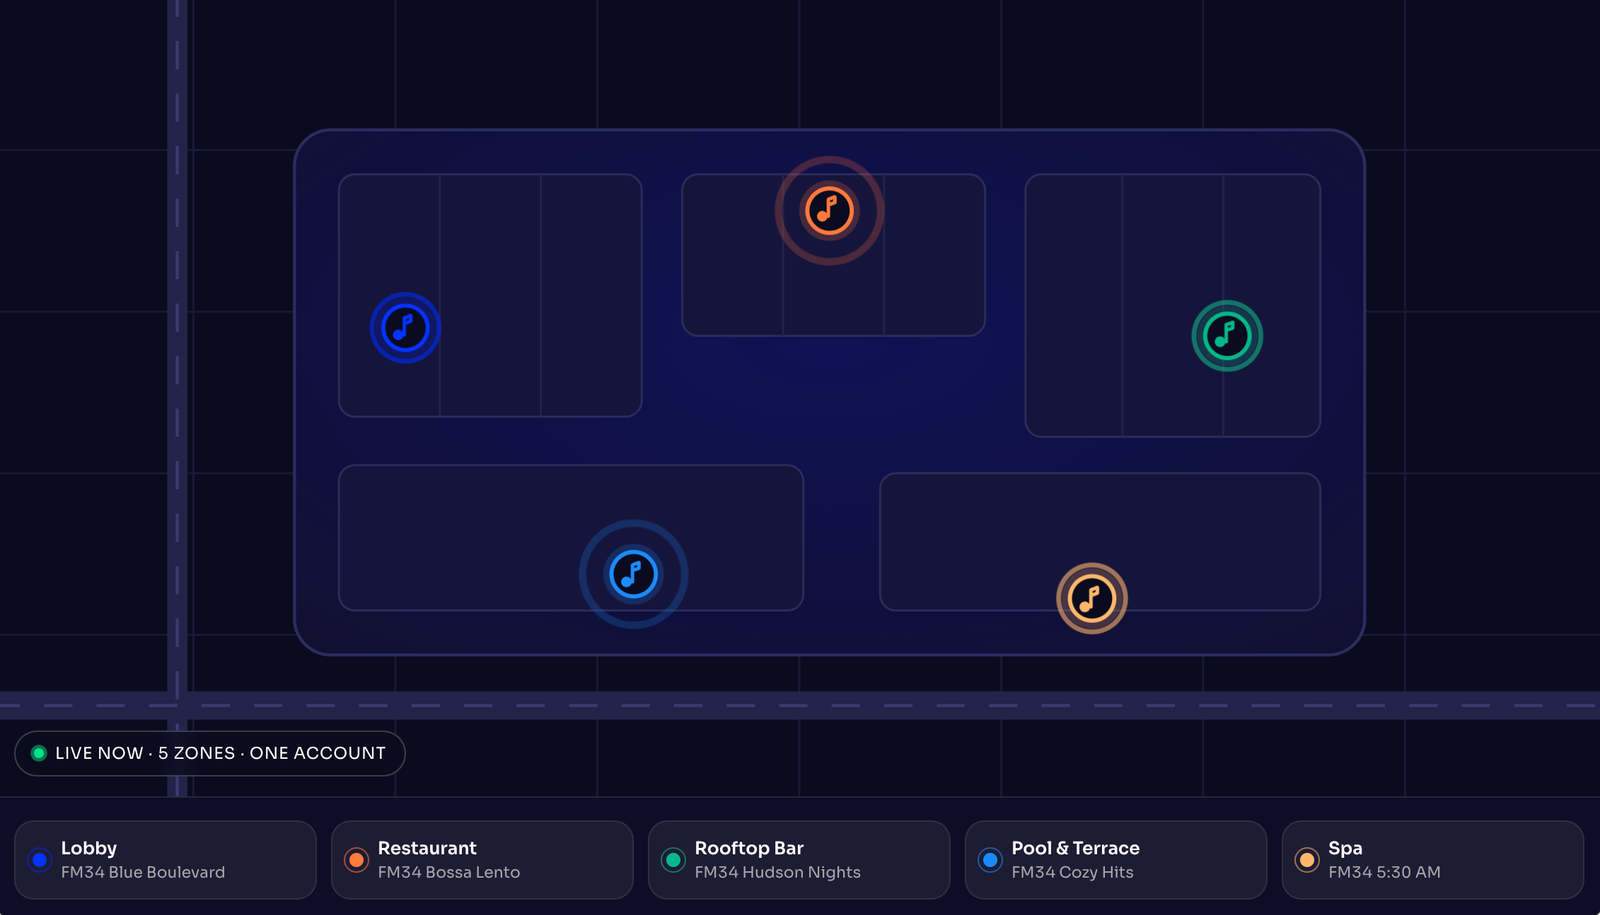Viewport: 1600px width, 915px height.
Task: Click the green music note zone marker
Action: click(x=1227, y=336)
